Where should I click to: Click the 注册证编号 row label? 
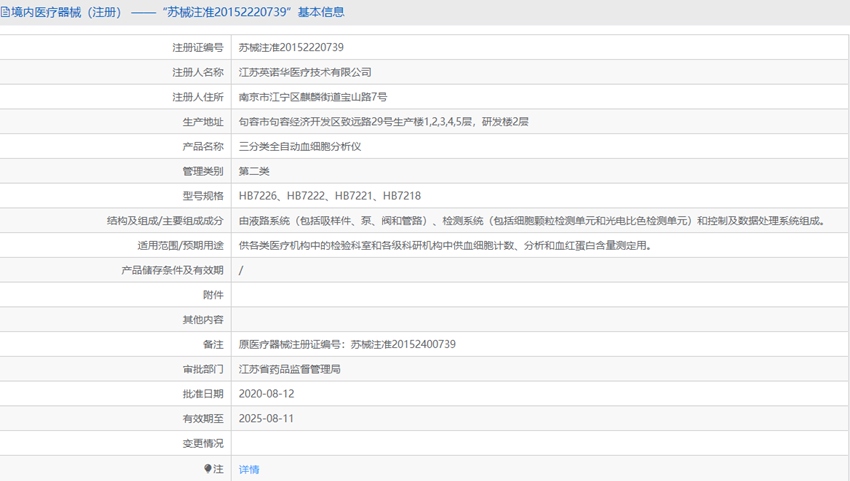pos(198,48)
